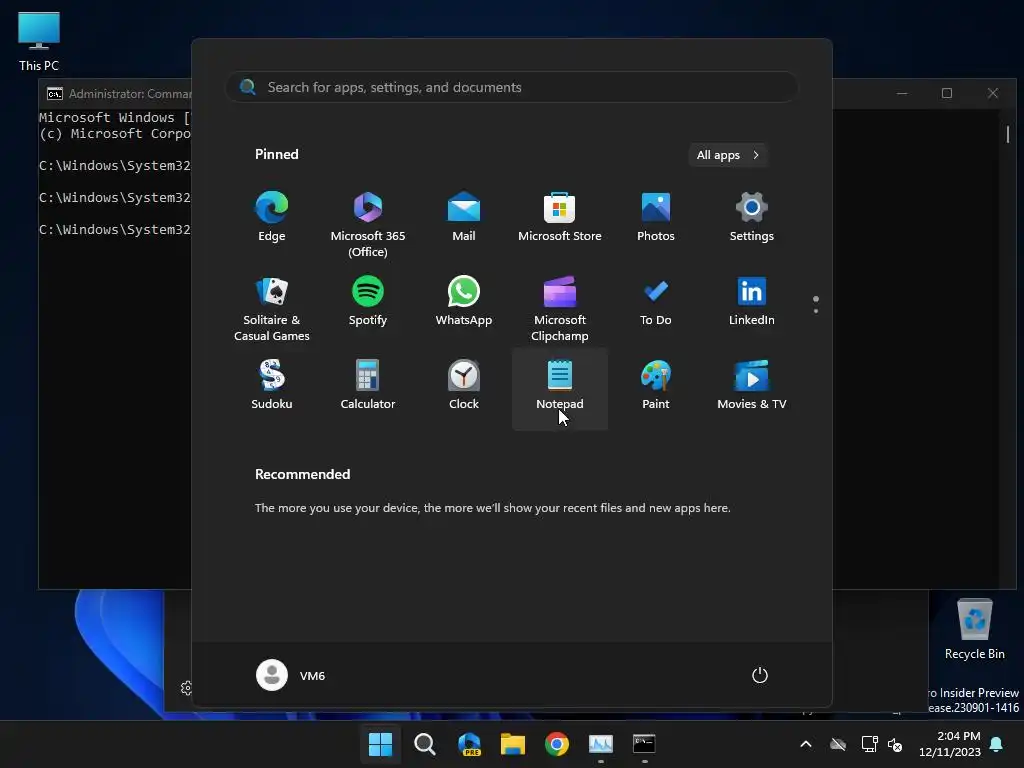1024x768 pixels.
Task: Open Spotify
Action: (368, 302)
